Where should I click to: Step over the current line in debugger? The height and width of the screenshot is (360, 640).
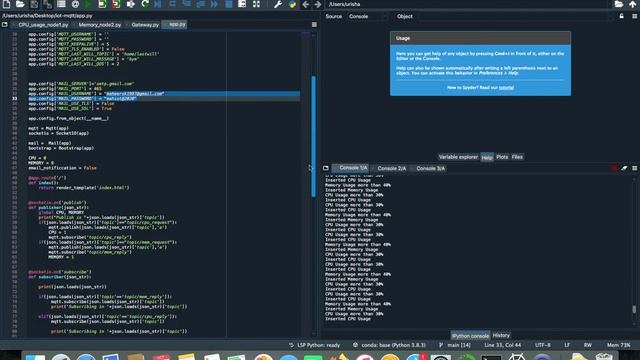click(x=172, y=4)
